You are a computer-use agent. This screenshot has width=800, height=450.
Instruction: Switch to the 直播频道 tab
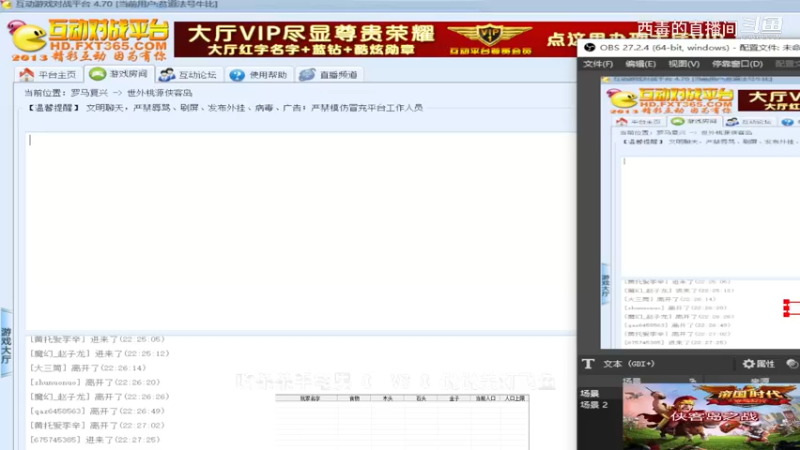[x=329, y=74]
